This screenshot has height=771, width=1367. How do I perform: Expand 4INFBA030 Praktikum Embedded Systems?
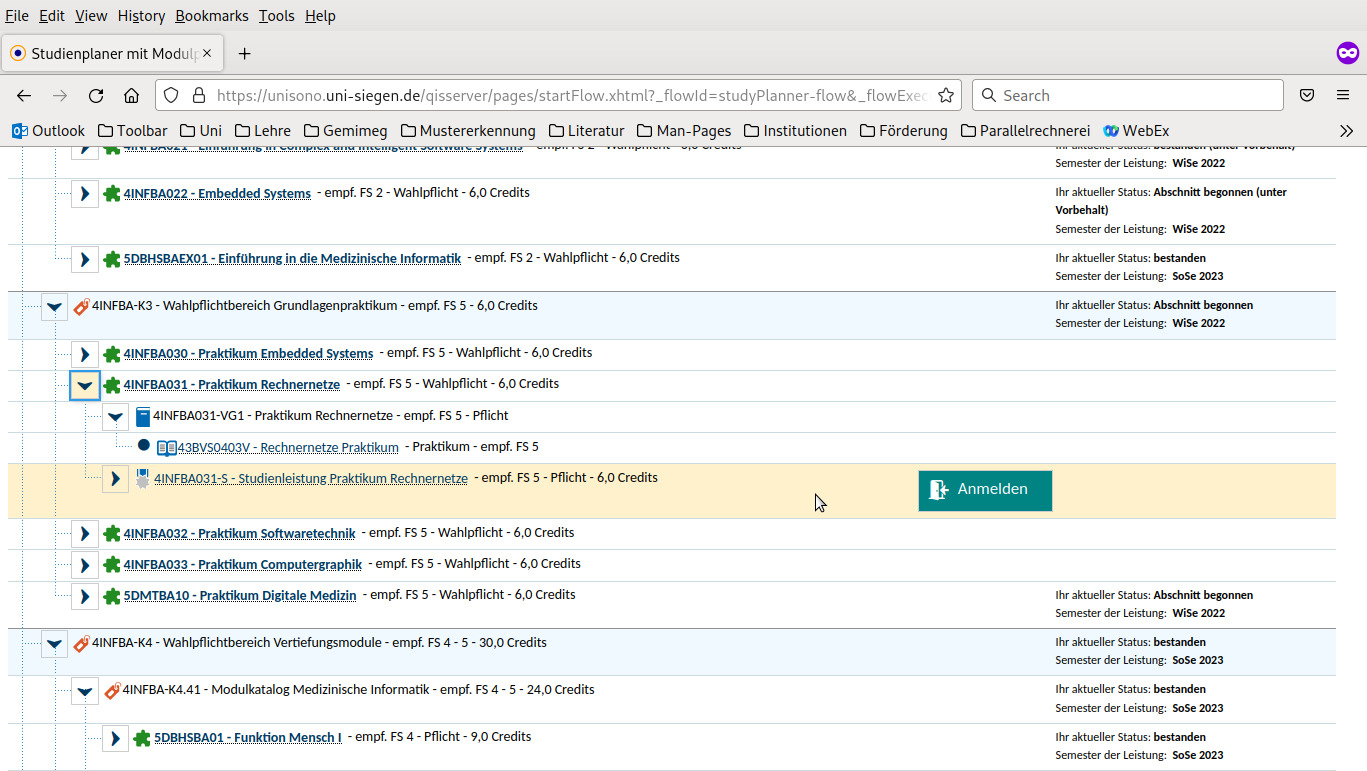click(85, 354)
